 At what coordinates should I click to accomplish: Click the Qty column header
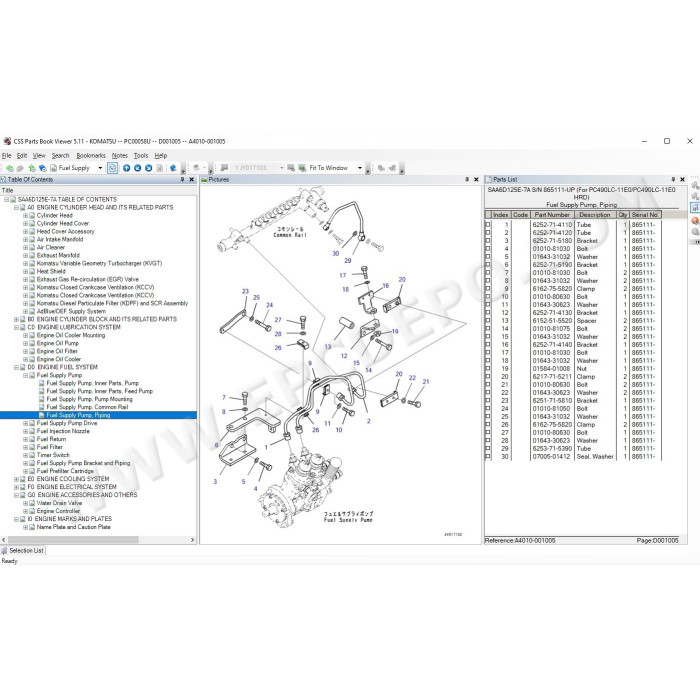[x=623, y=215]
